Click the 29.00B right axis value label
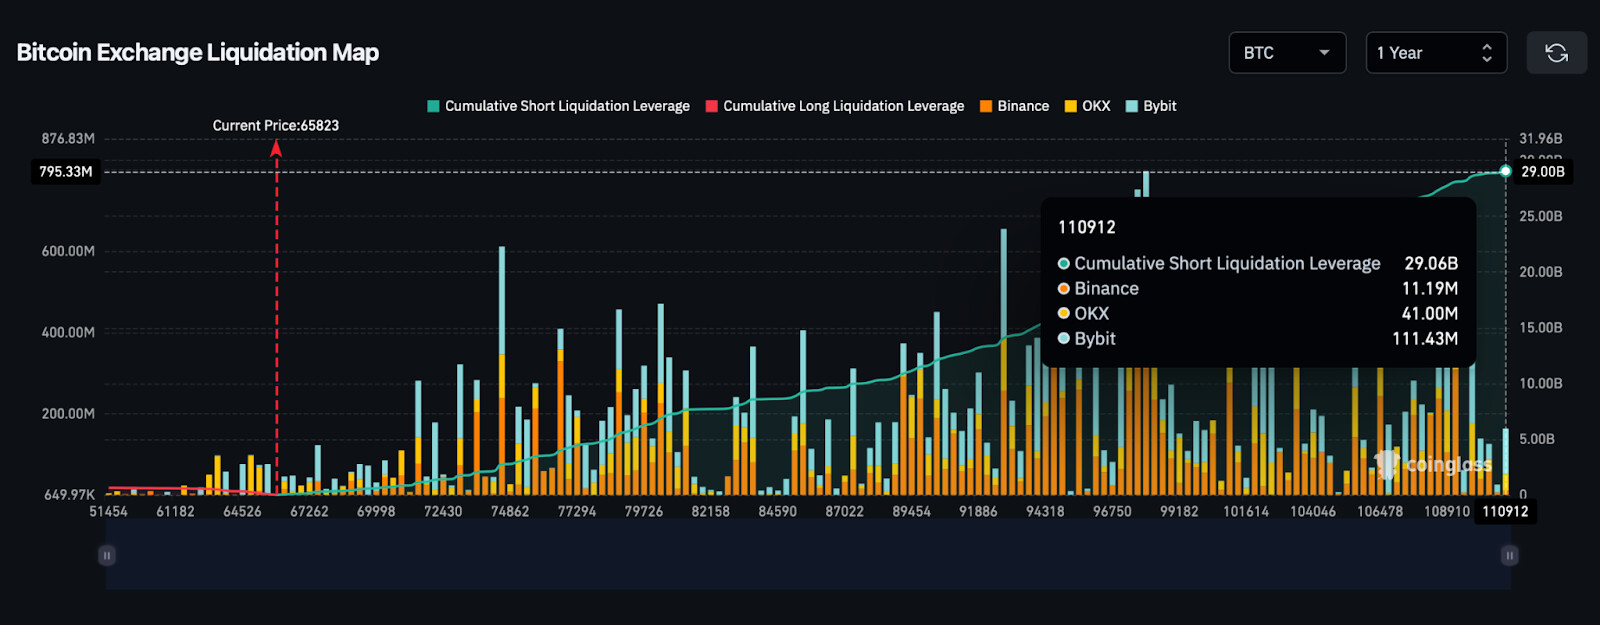Viewport: 1600px width, 625px height. (x=1542, y=172)
